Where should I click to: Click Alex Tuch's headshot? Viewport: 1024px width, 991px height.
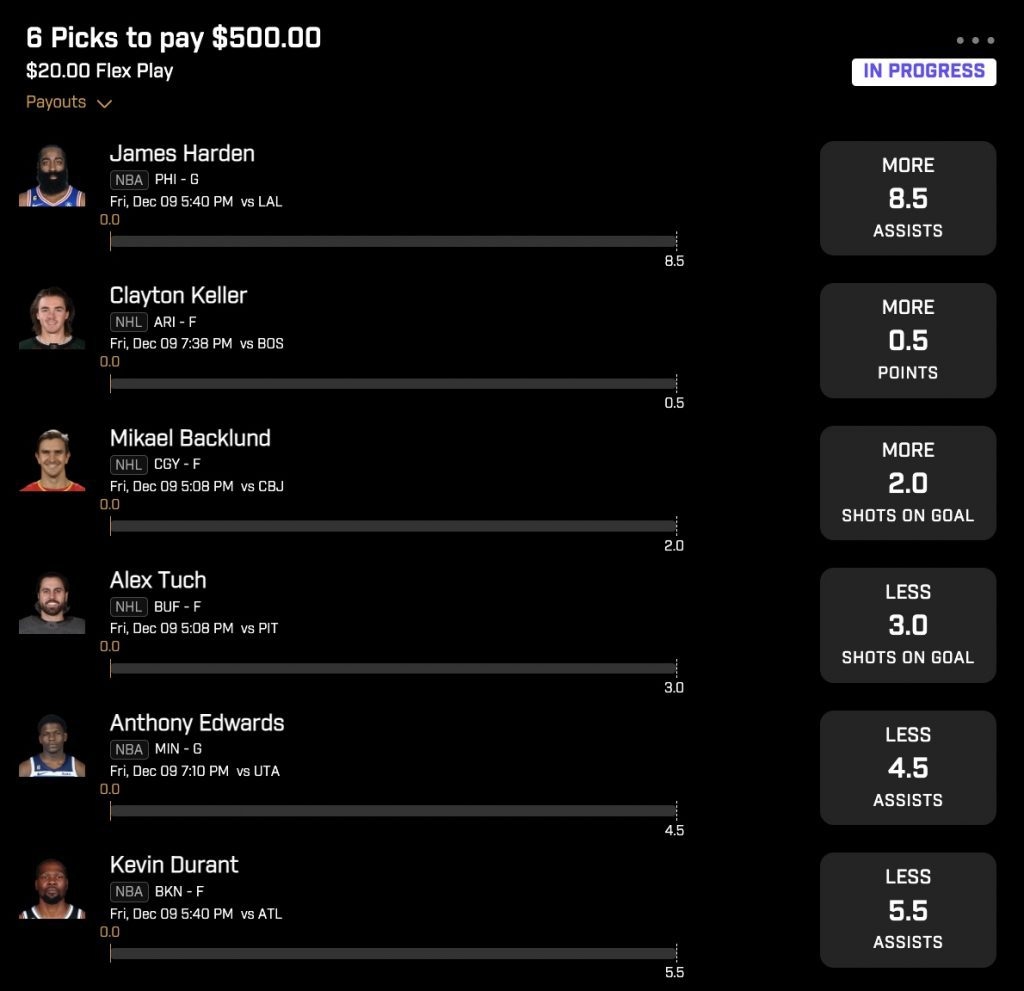[52, 602]
